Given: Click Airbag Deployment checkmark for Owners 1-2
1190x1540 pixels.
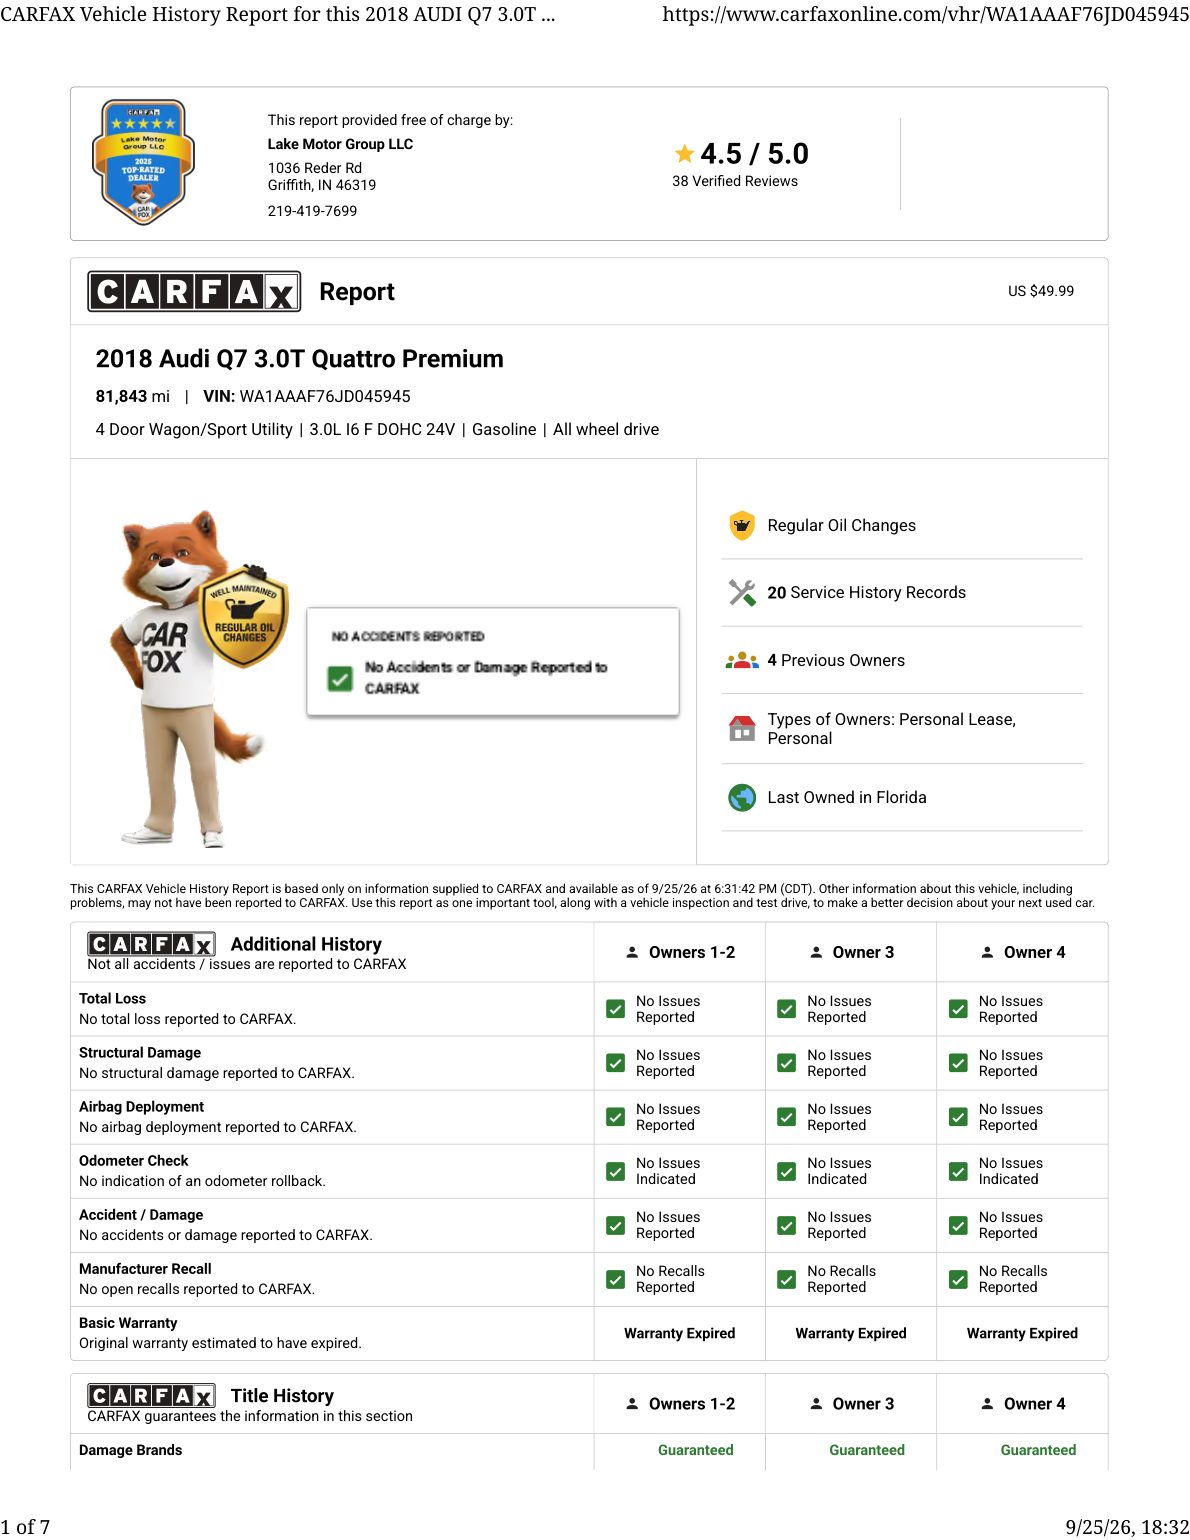Looking at the screenshot, I should (616, 1117).
